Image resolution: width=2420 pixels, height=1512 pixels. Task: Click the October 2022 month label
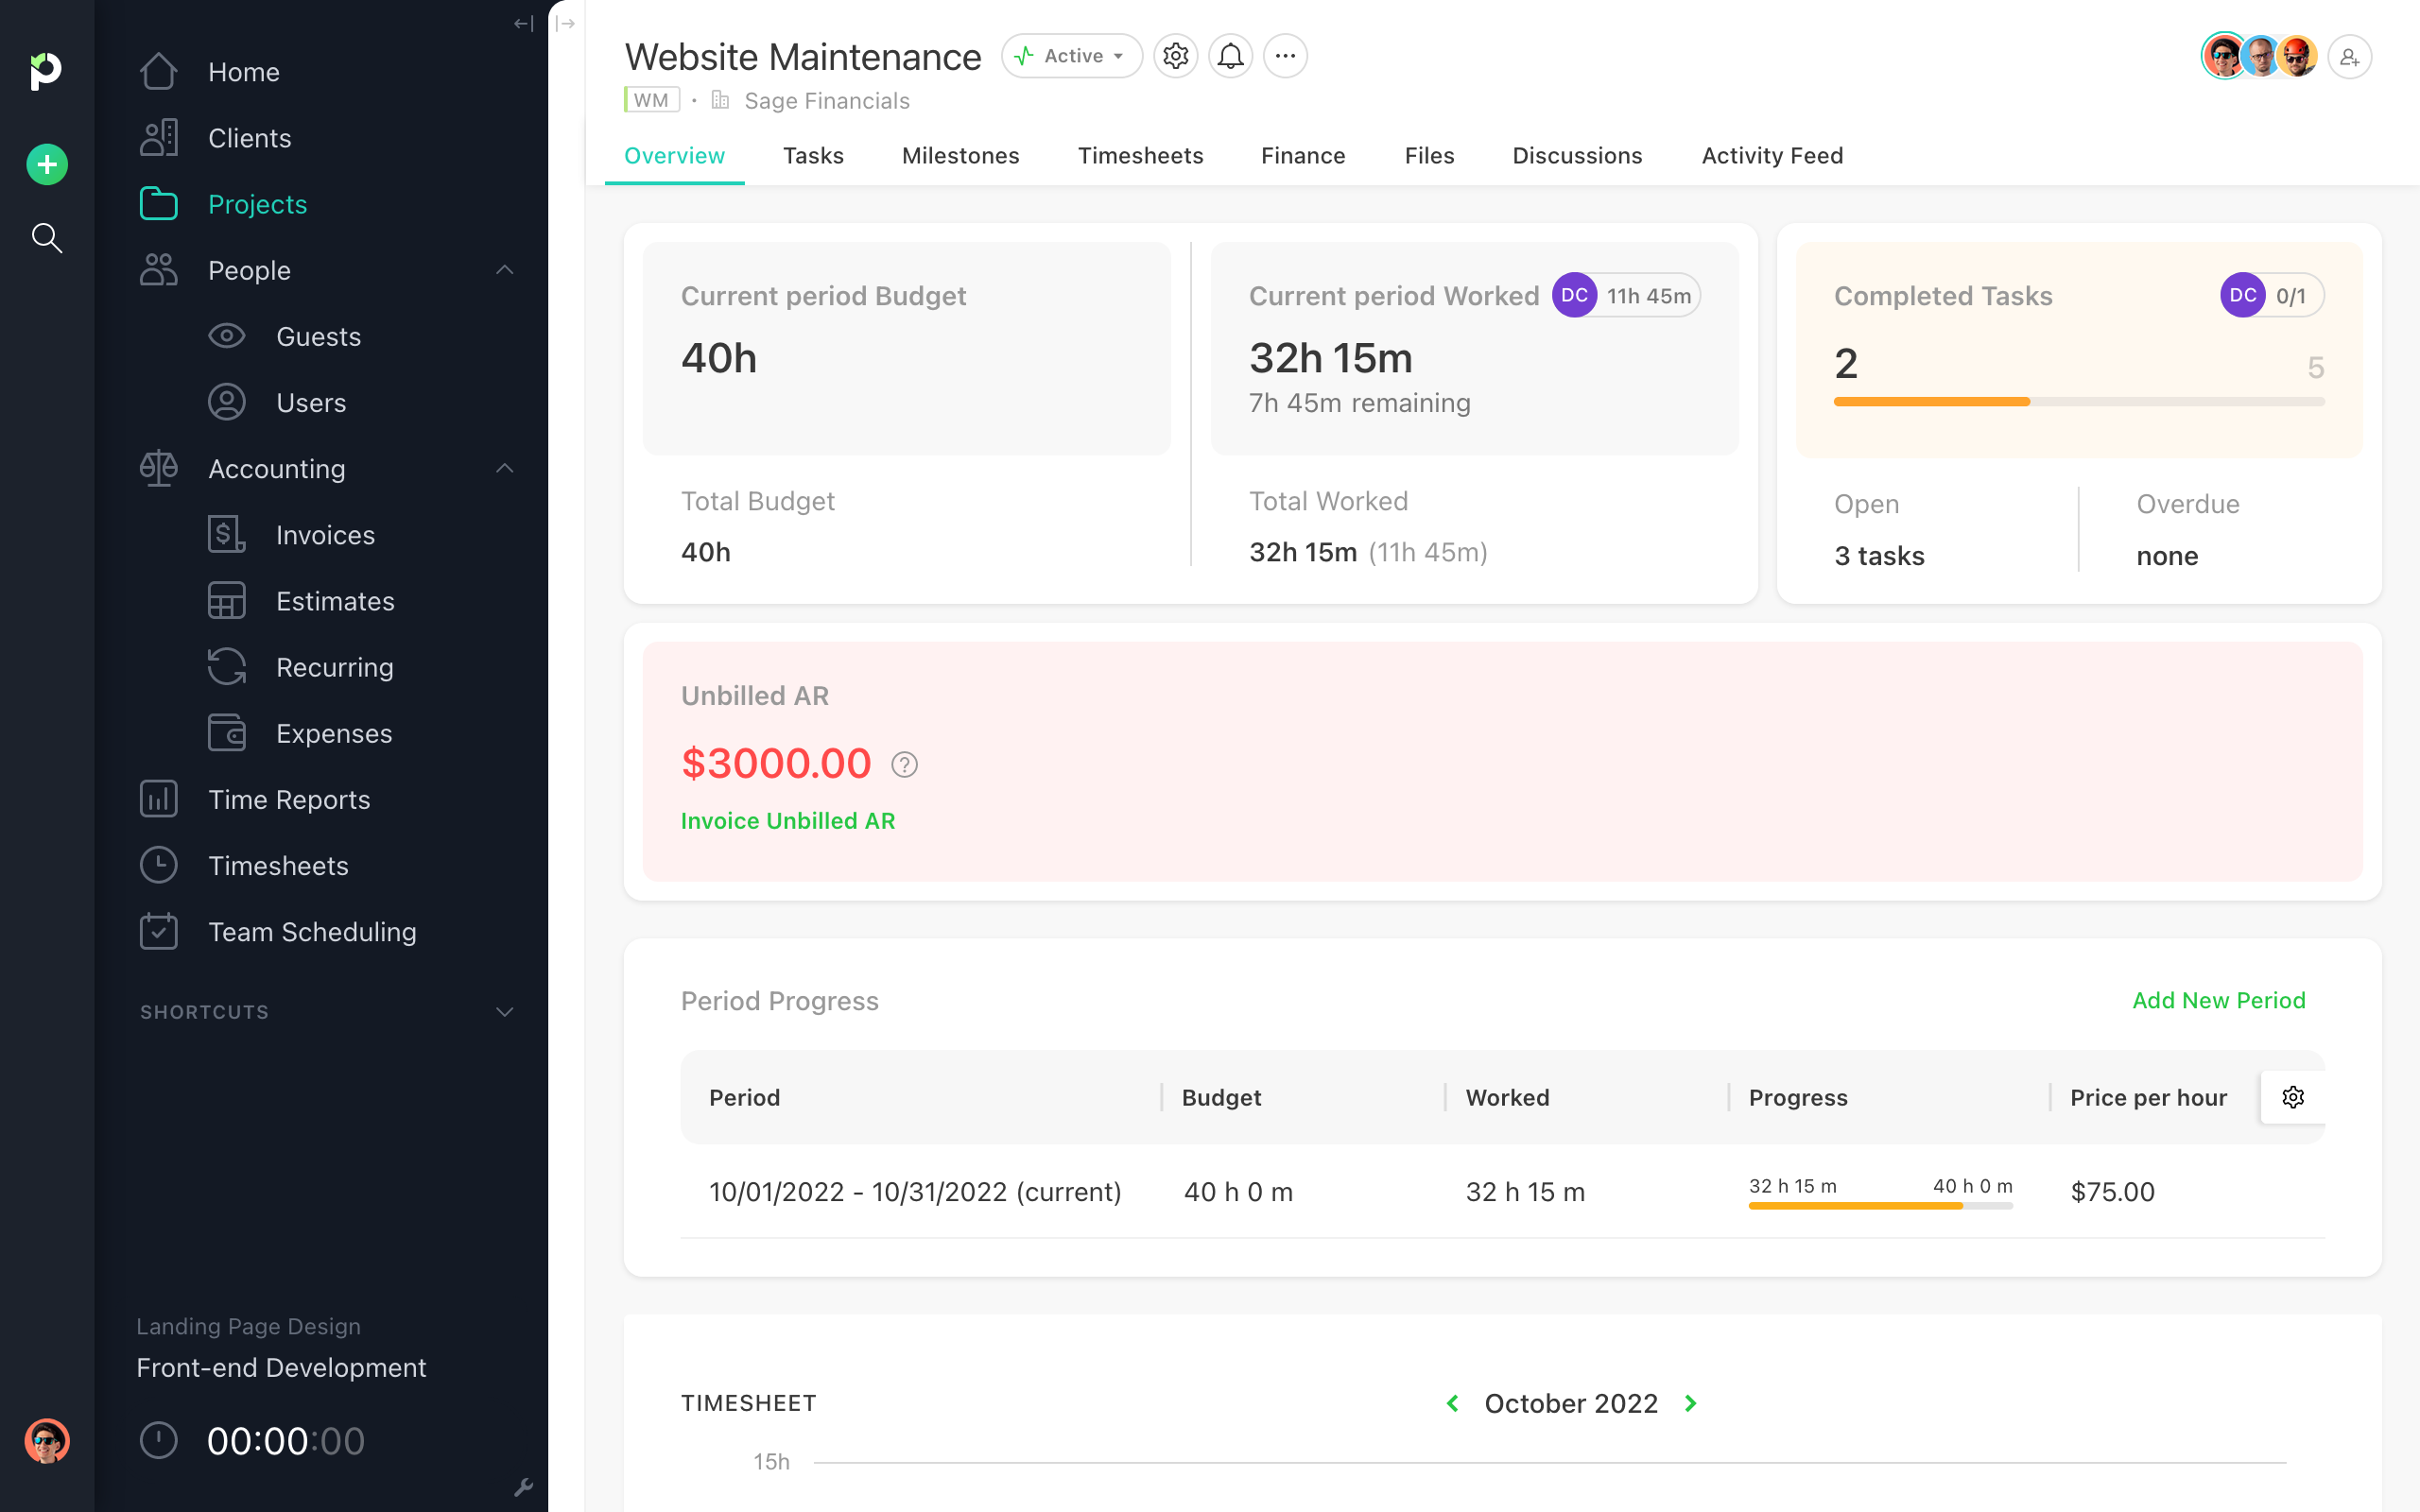coord(1571,1403)
